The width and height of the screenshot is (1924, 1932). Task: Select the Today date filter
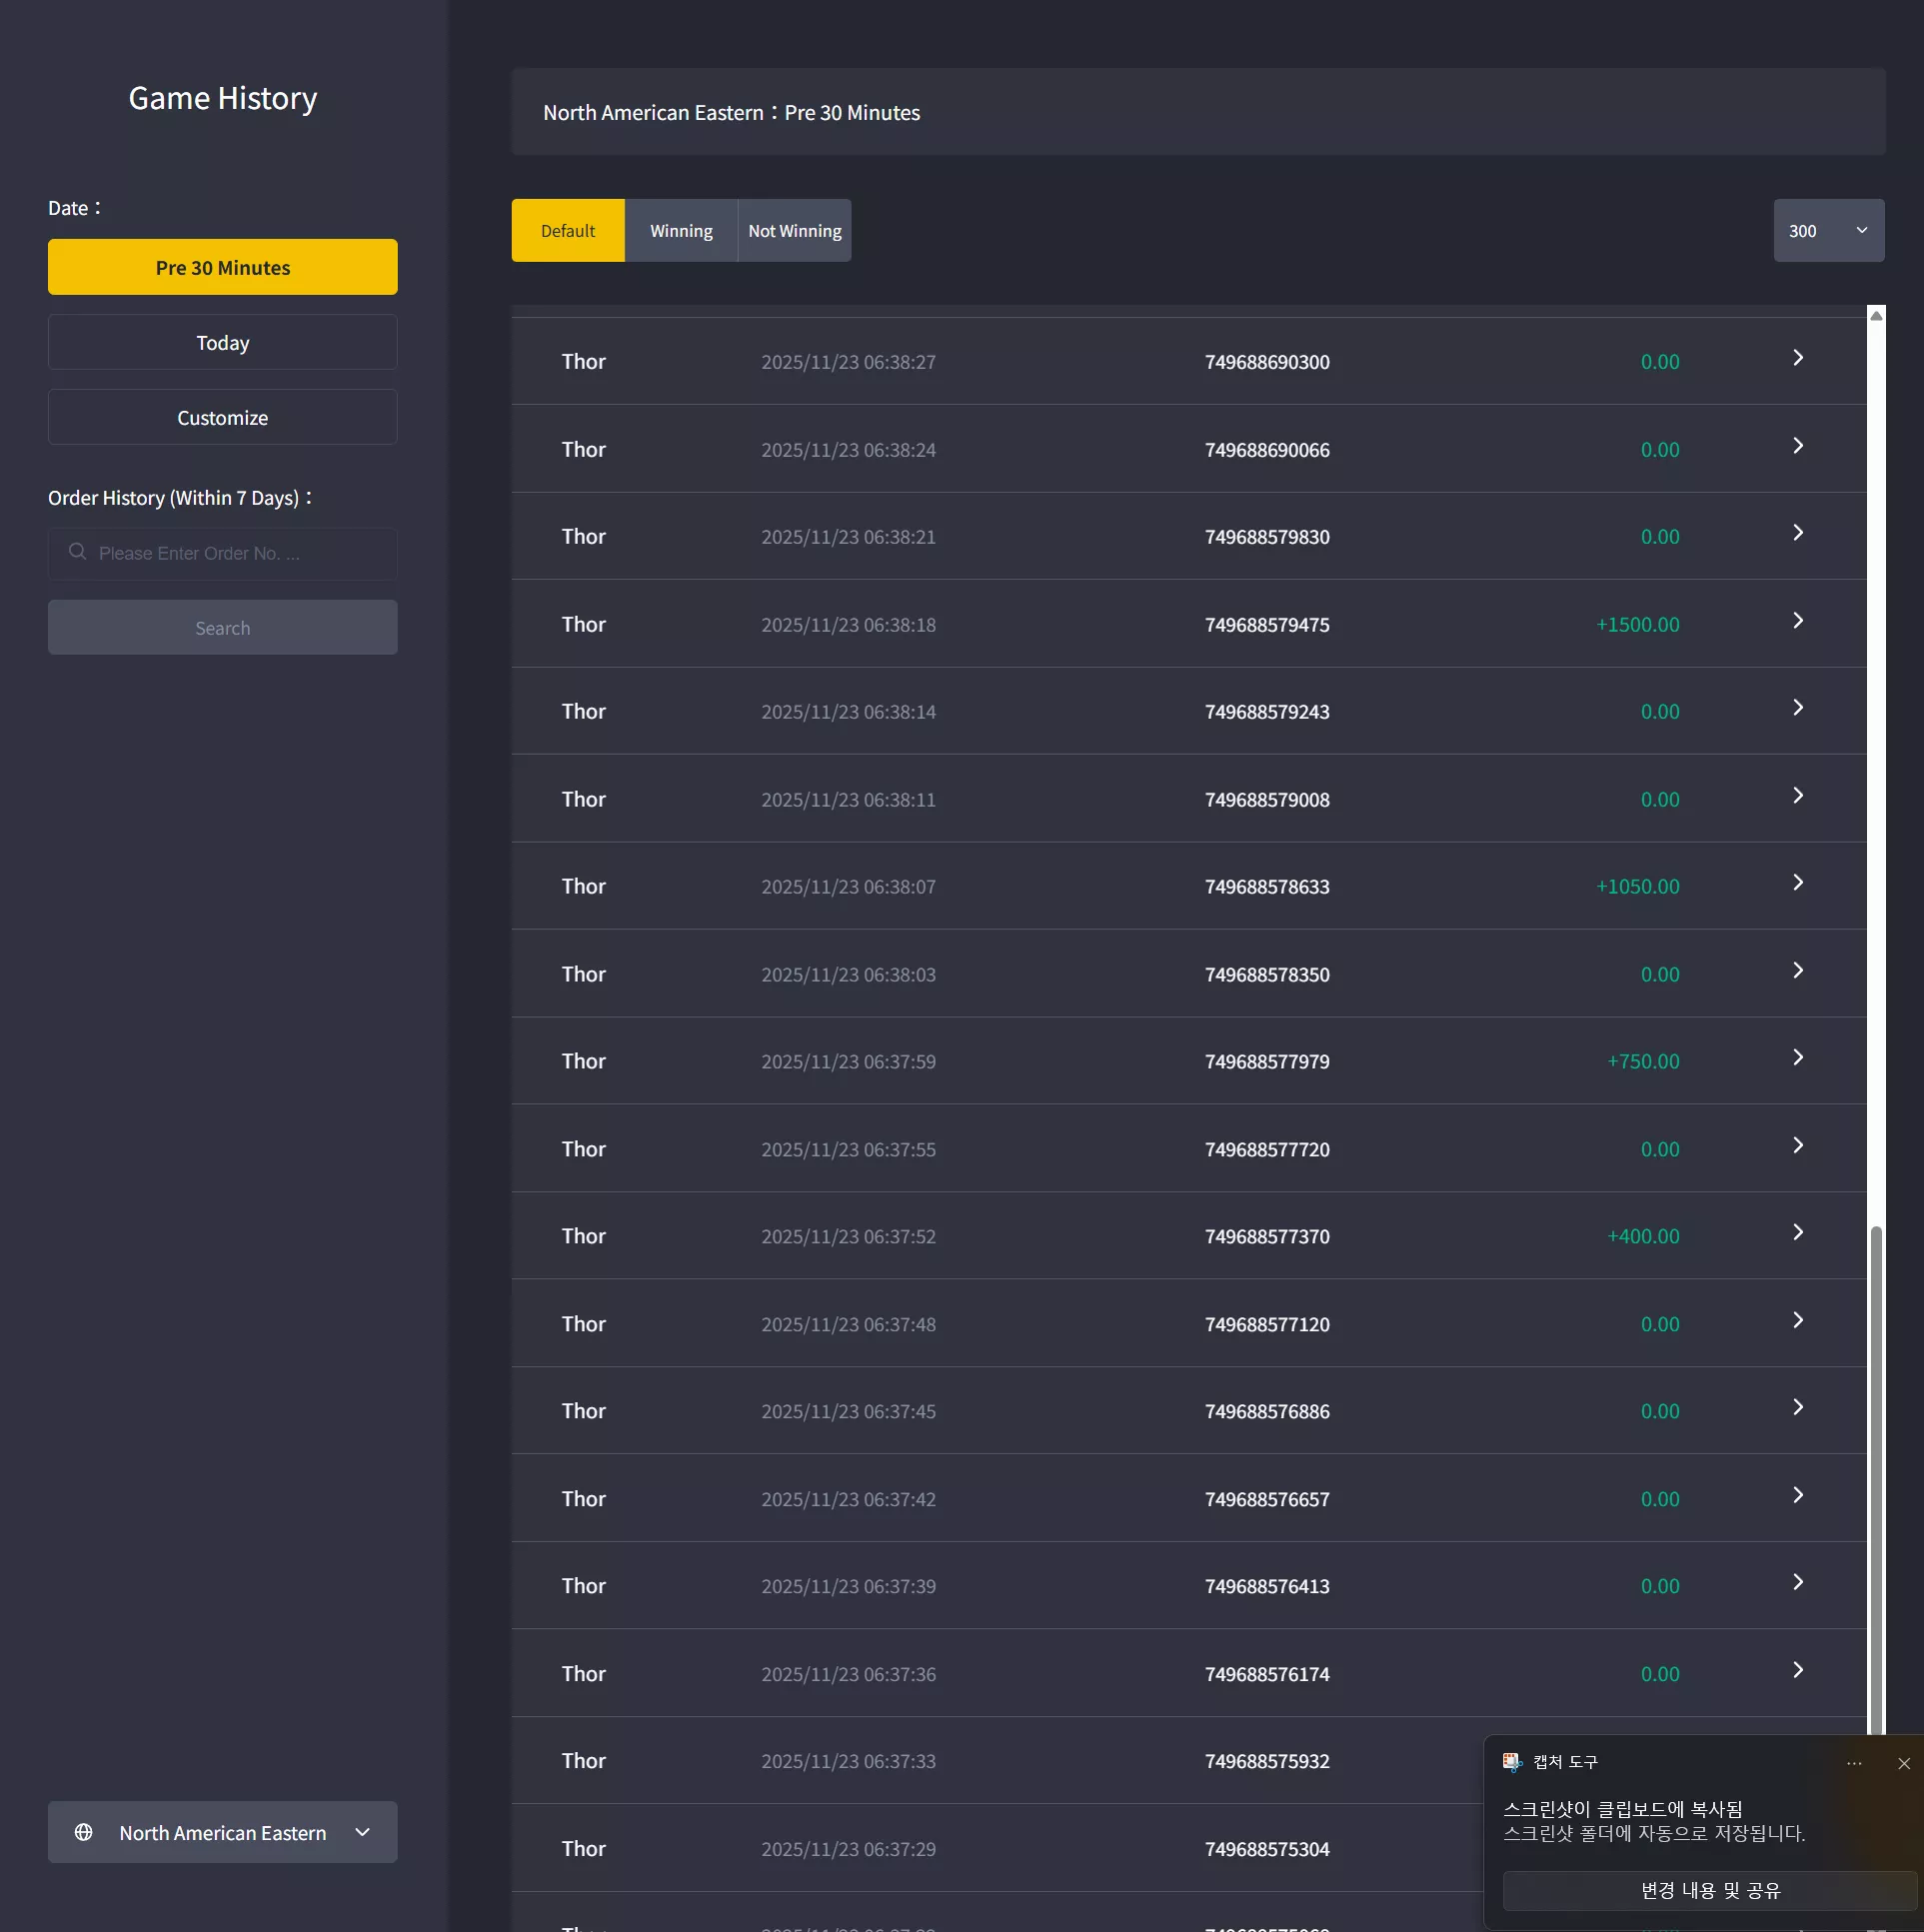point(223,342)
